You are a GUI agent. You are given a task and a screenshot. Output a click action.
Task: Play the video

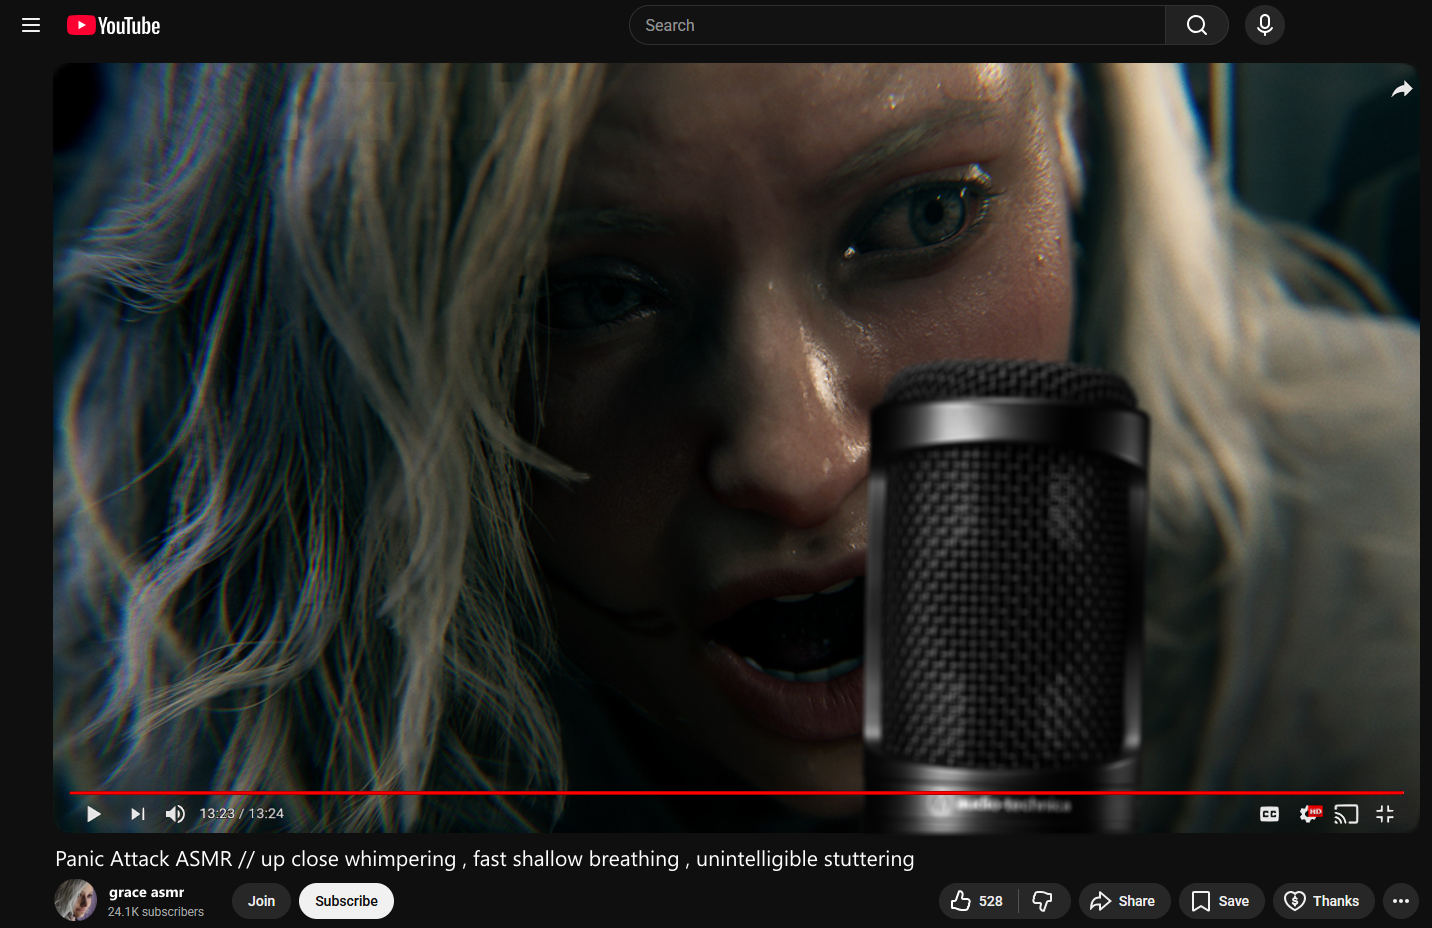94,814
